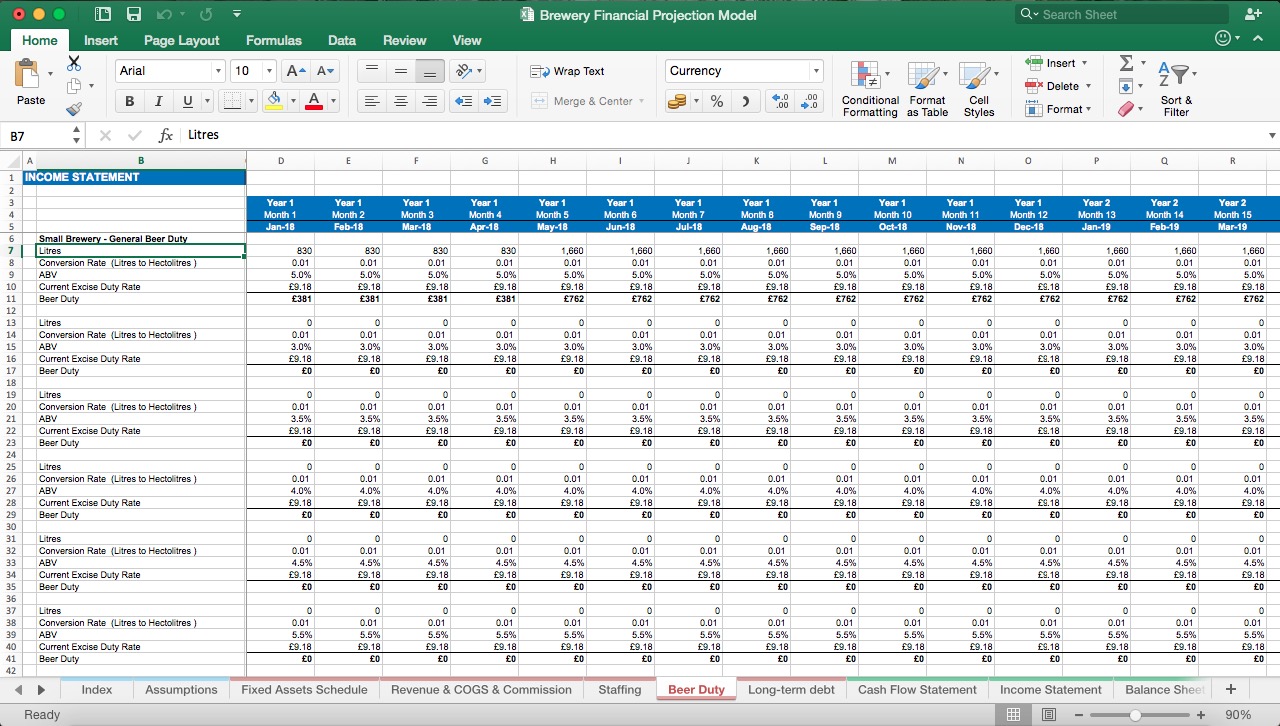Toggle Italic formatting

click(158, 101)
